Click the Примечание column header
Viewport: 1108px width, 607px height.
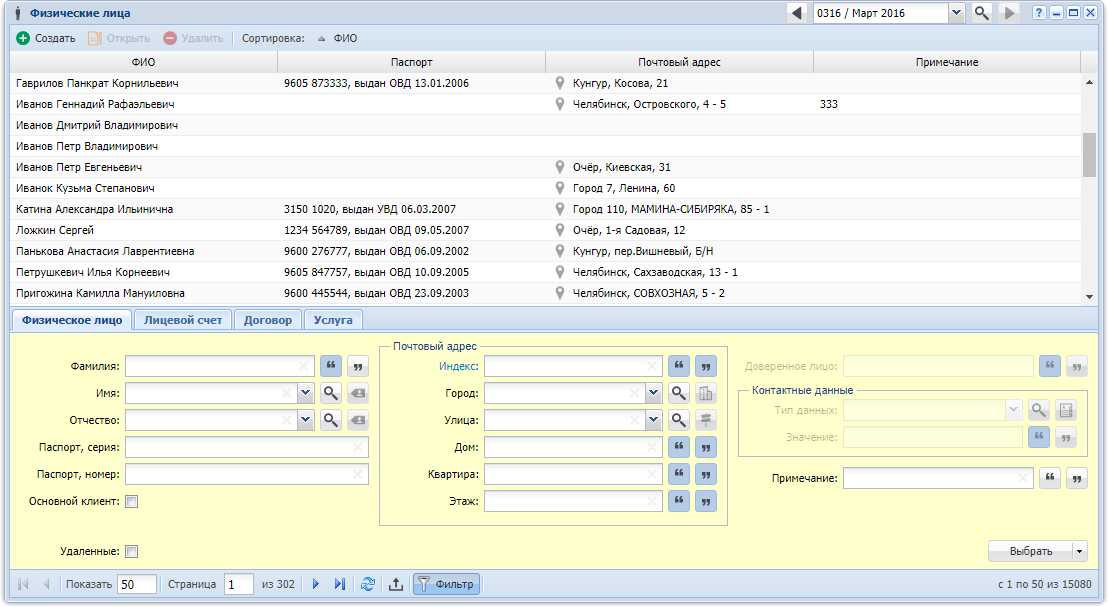(x=947, y=62)
